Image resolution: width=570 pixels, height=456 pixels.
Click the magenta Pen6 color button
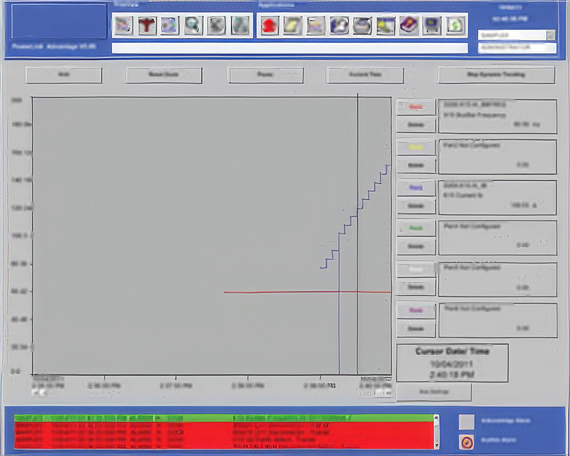(416, 311)
